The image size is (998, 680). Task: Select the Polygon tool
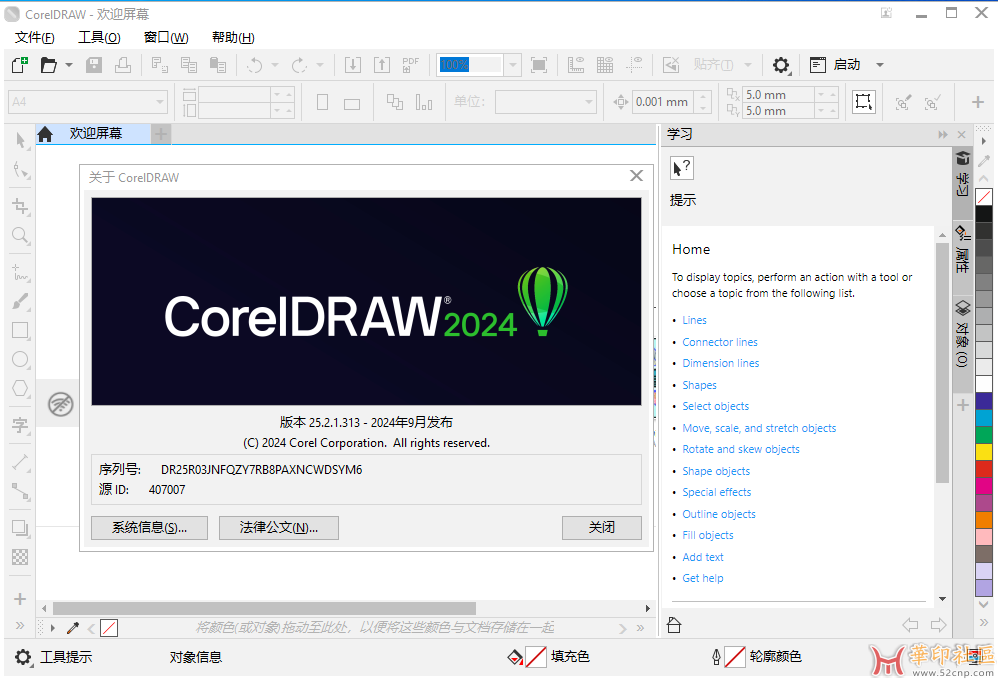pos(20,388)
